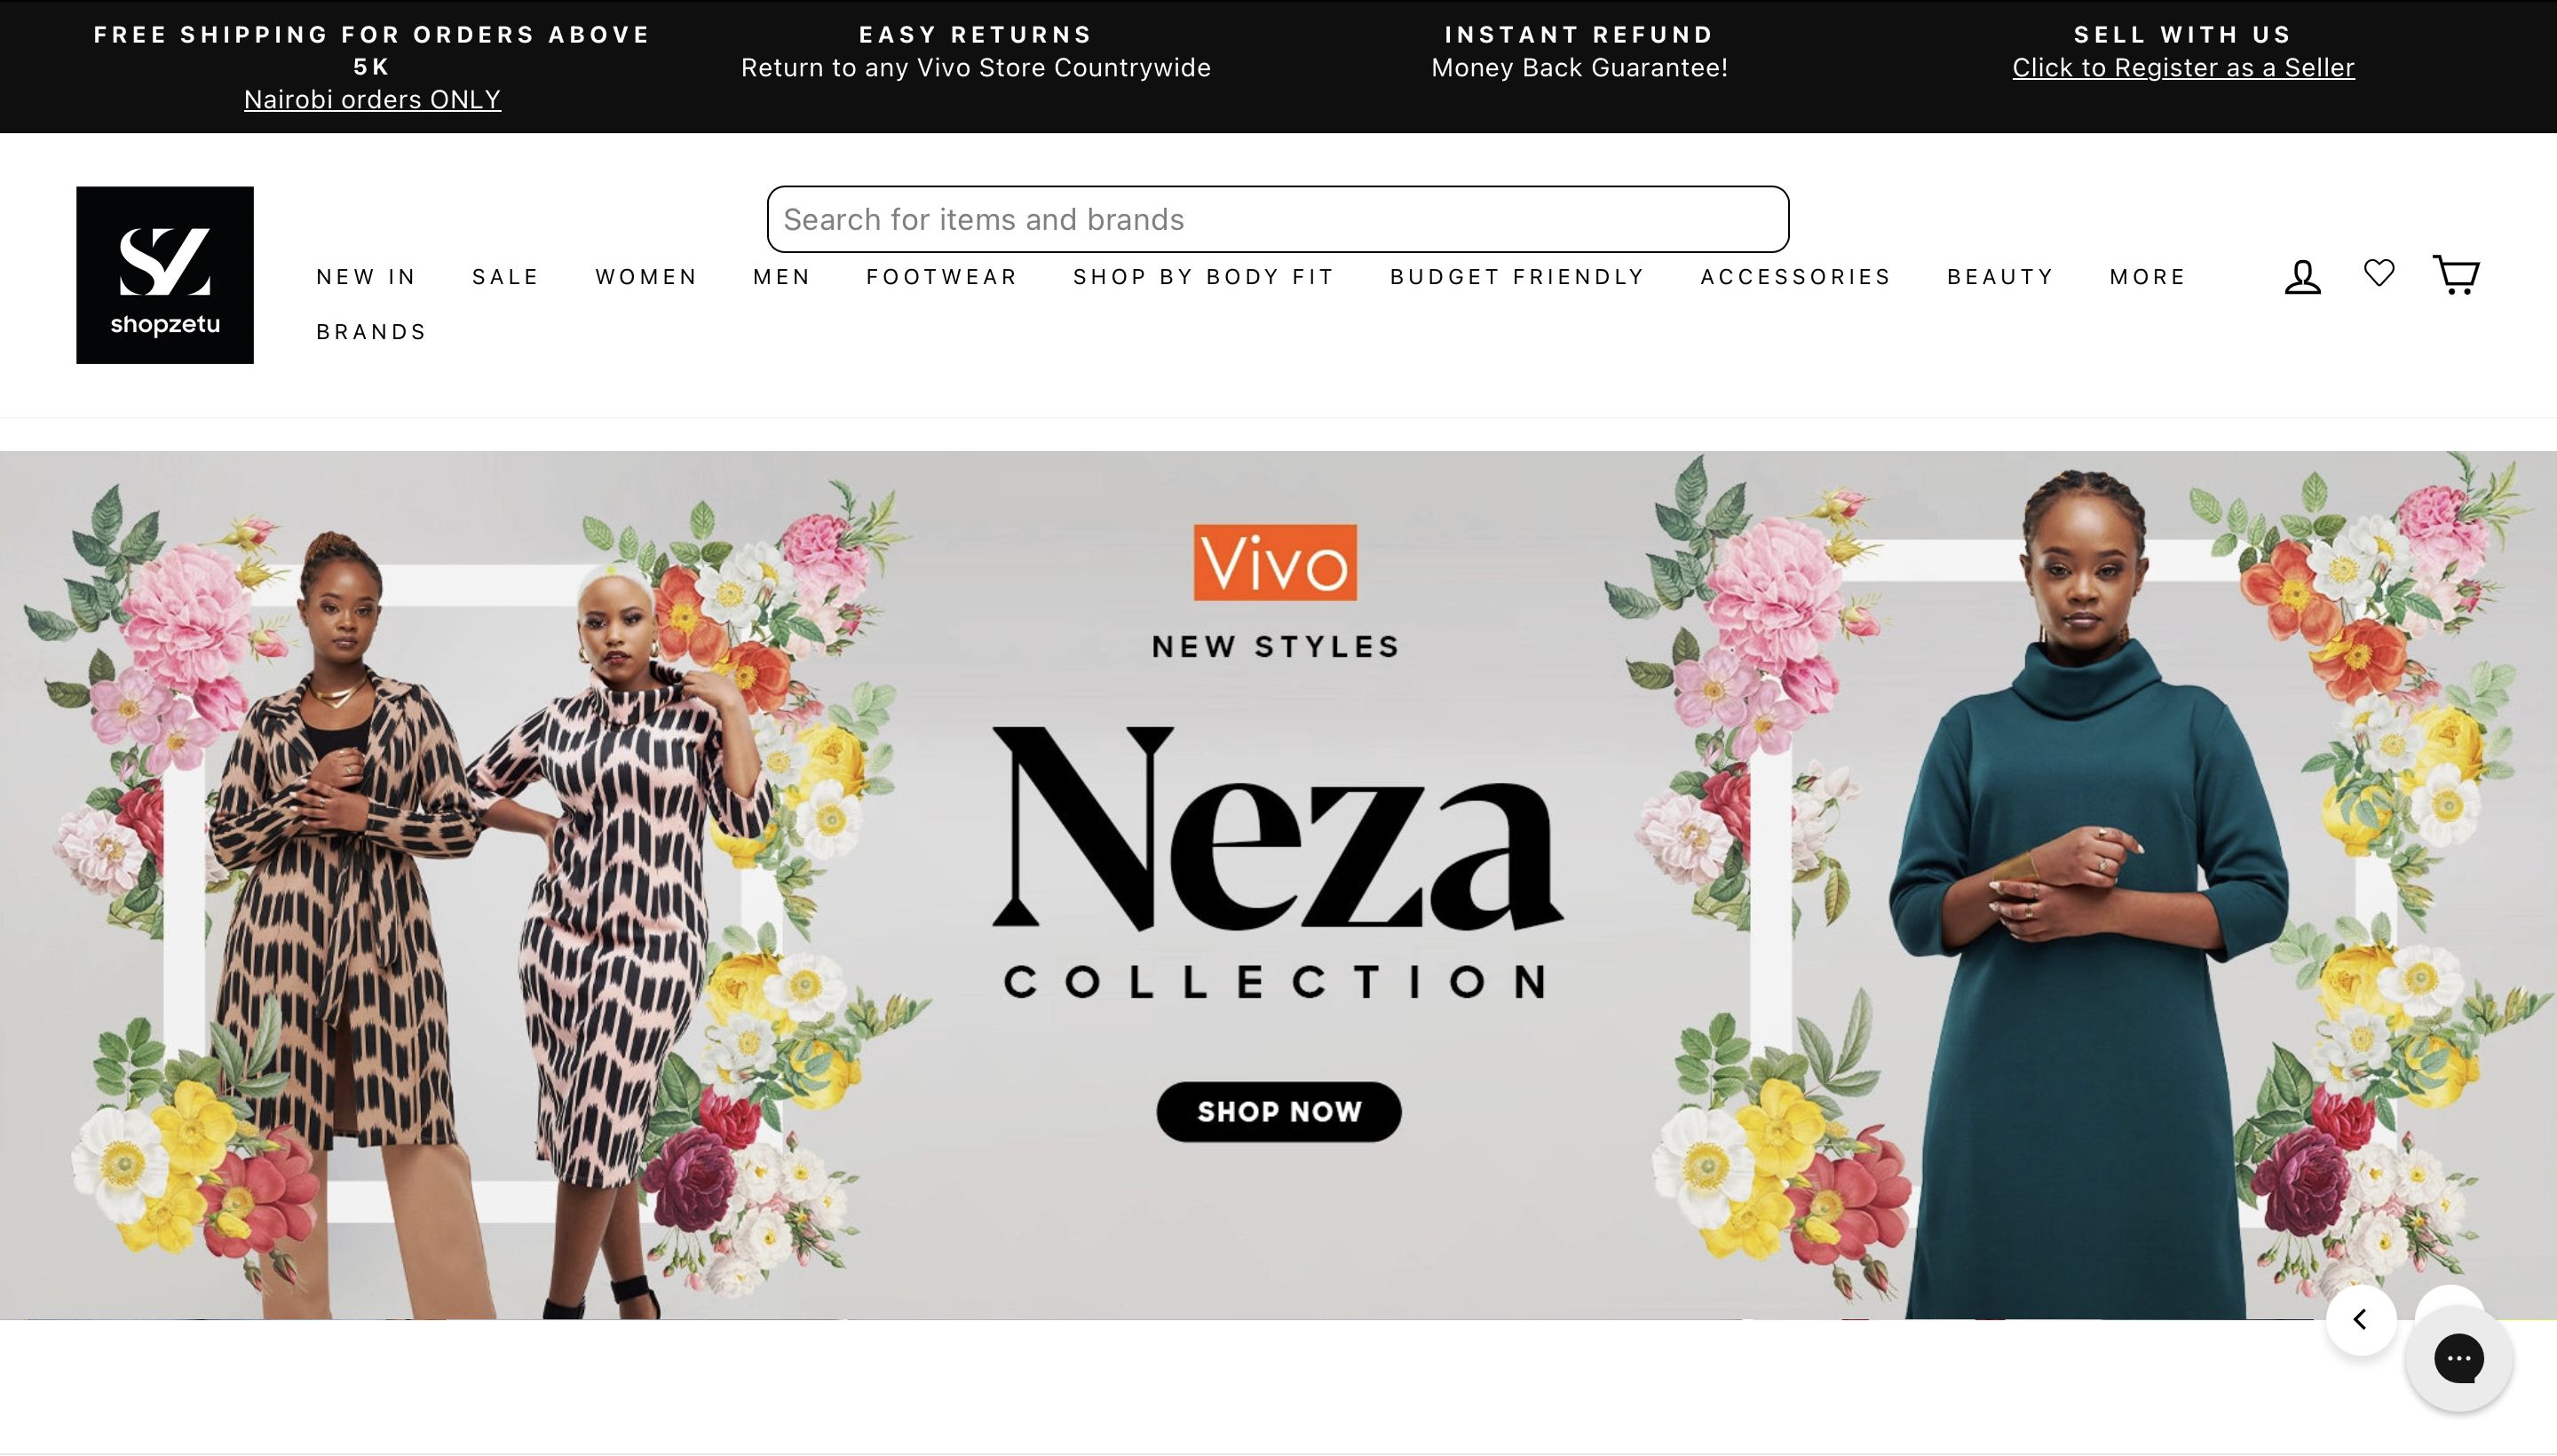This screenshot has width=2557, height=1456.
Task: Open the BUDGET FRIENDLY menu
Action: point(1517,277)
